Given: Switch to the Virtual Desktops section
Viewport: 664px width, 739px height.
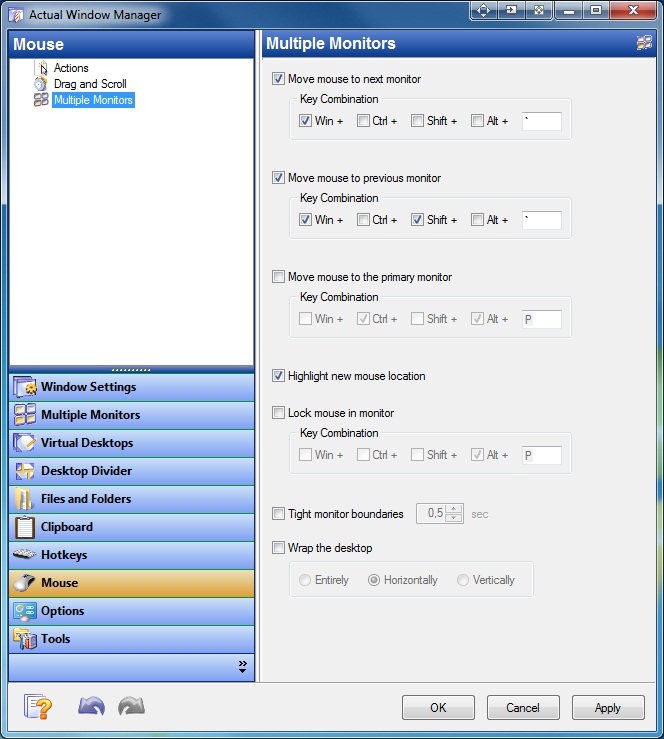Looking at the screenshot, I should point(131,443).
